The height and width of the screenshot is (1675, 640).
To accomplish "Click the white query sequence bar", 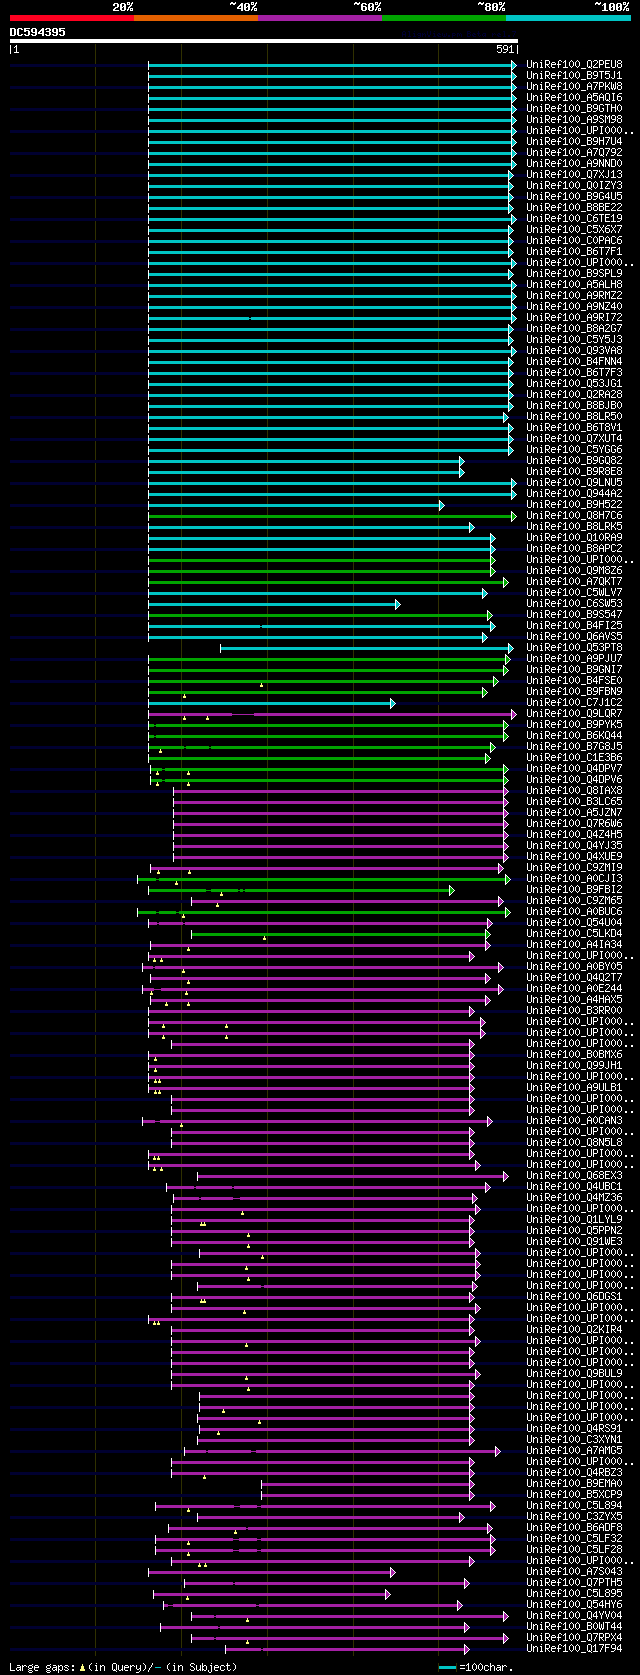I will pyautogui.click(x=264, y=41).
